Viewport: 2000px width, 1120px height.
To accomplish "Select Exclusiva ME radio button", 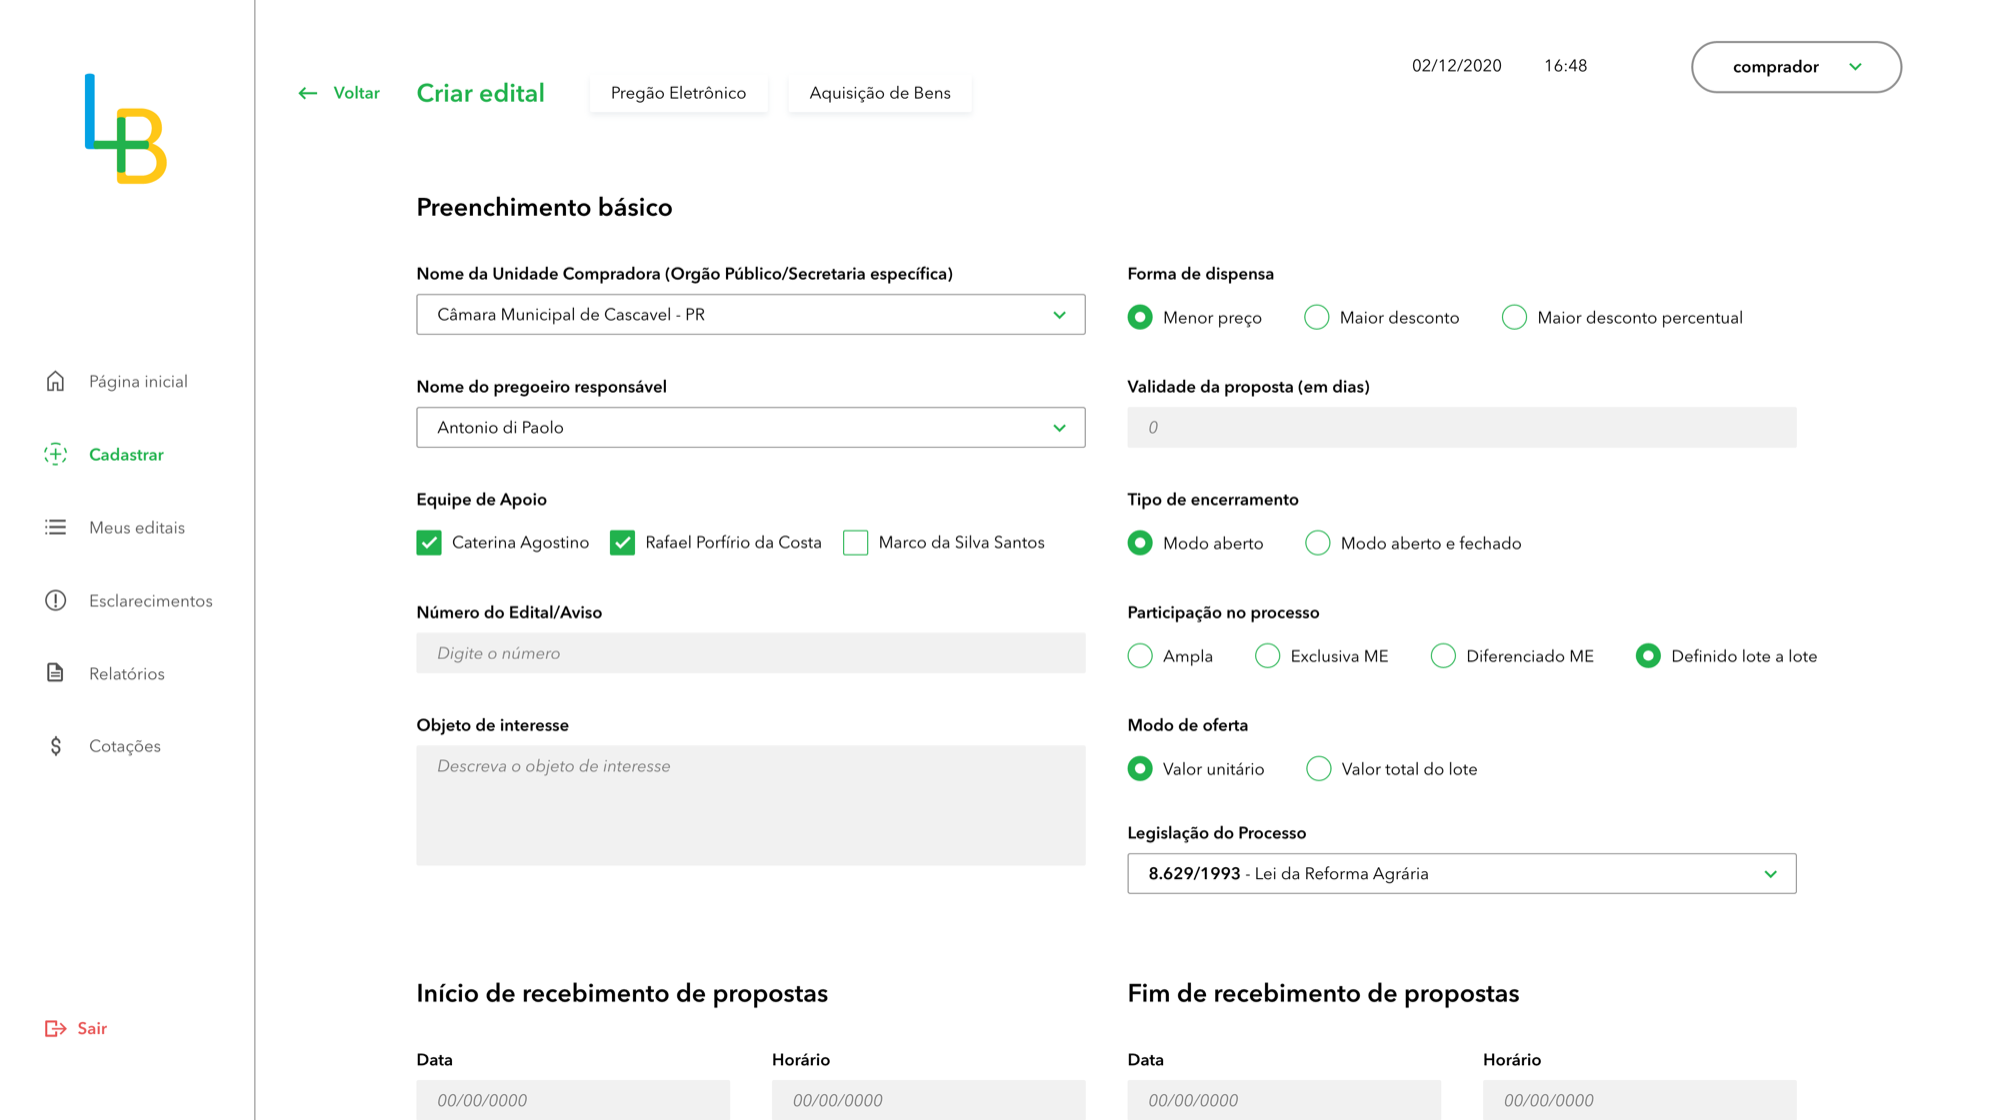I will tap(1267, 656).
